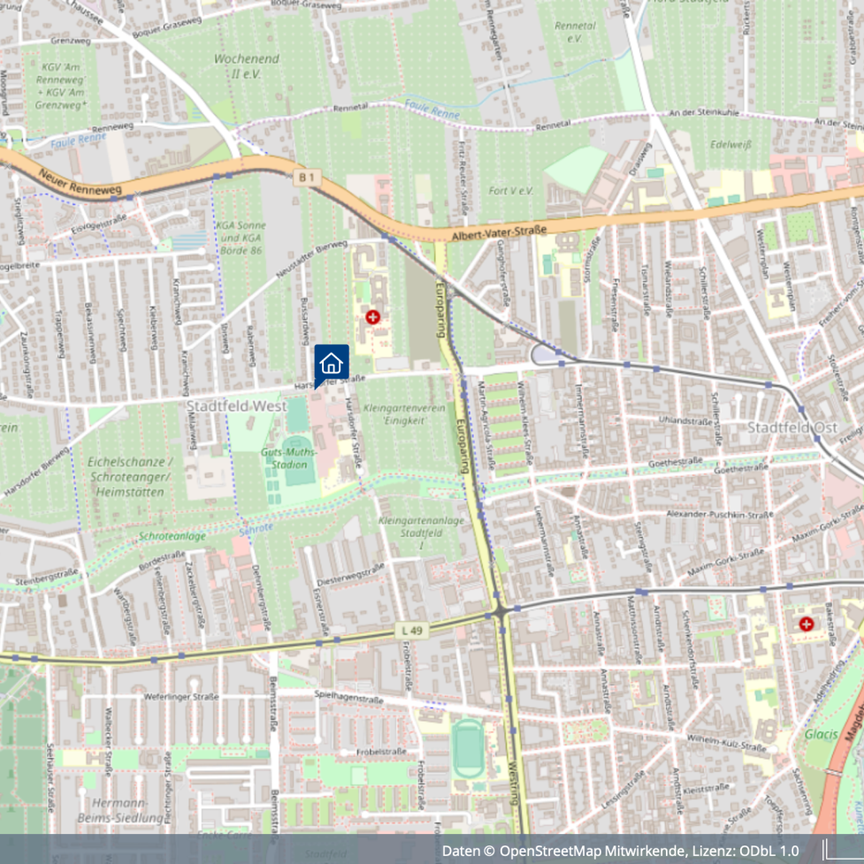Select the hospital icon near Harsdorfer Straße
Screen dimensions: 864x864
(373, 317)
